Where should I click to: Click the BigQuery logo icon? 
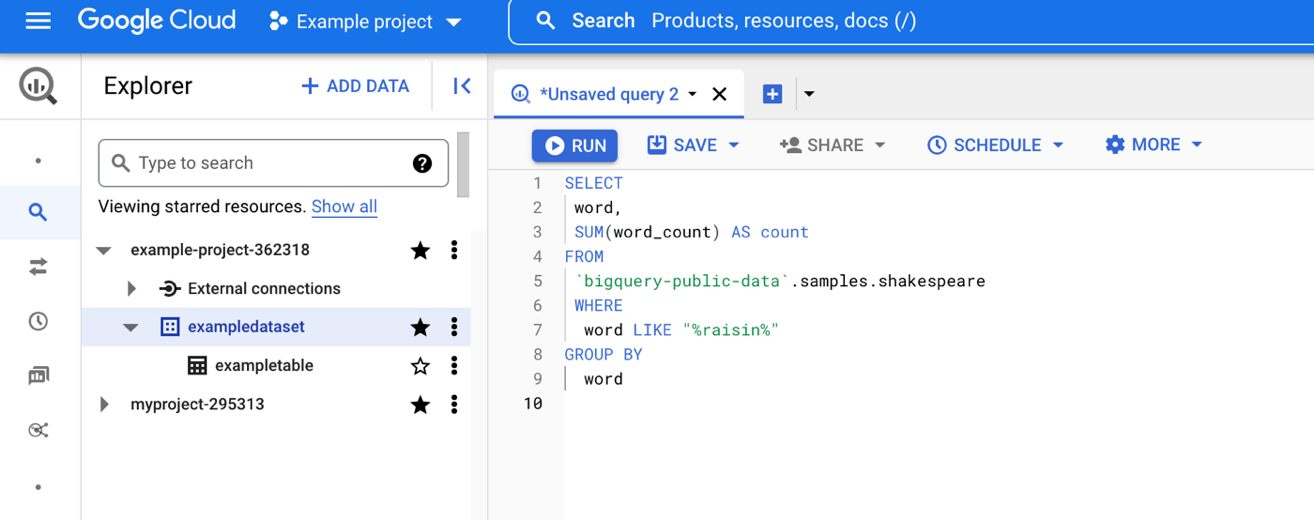click(38, 86)
